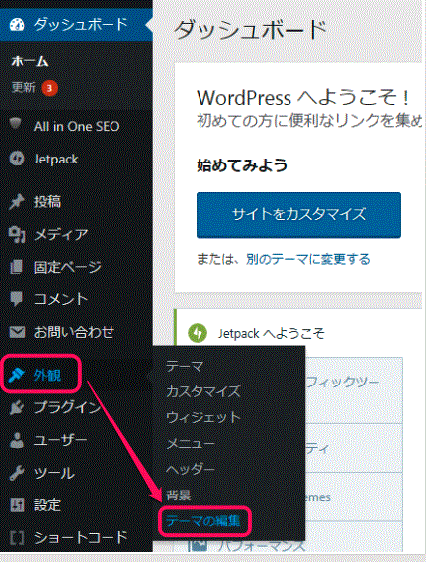The width and height of the screenshot is (426, 562).
Task: Select カスタマイズ in appearance flyout
Action: click(203, 391)
